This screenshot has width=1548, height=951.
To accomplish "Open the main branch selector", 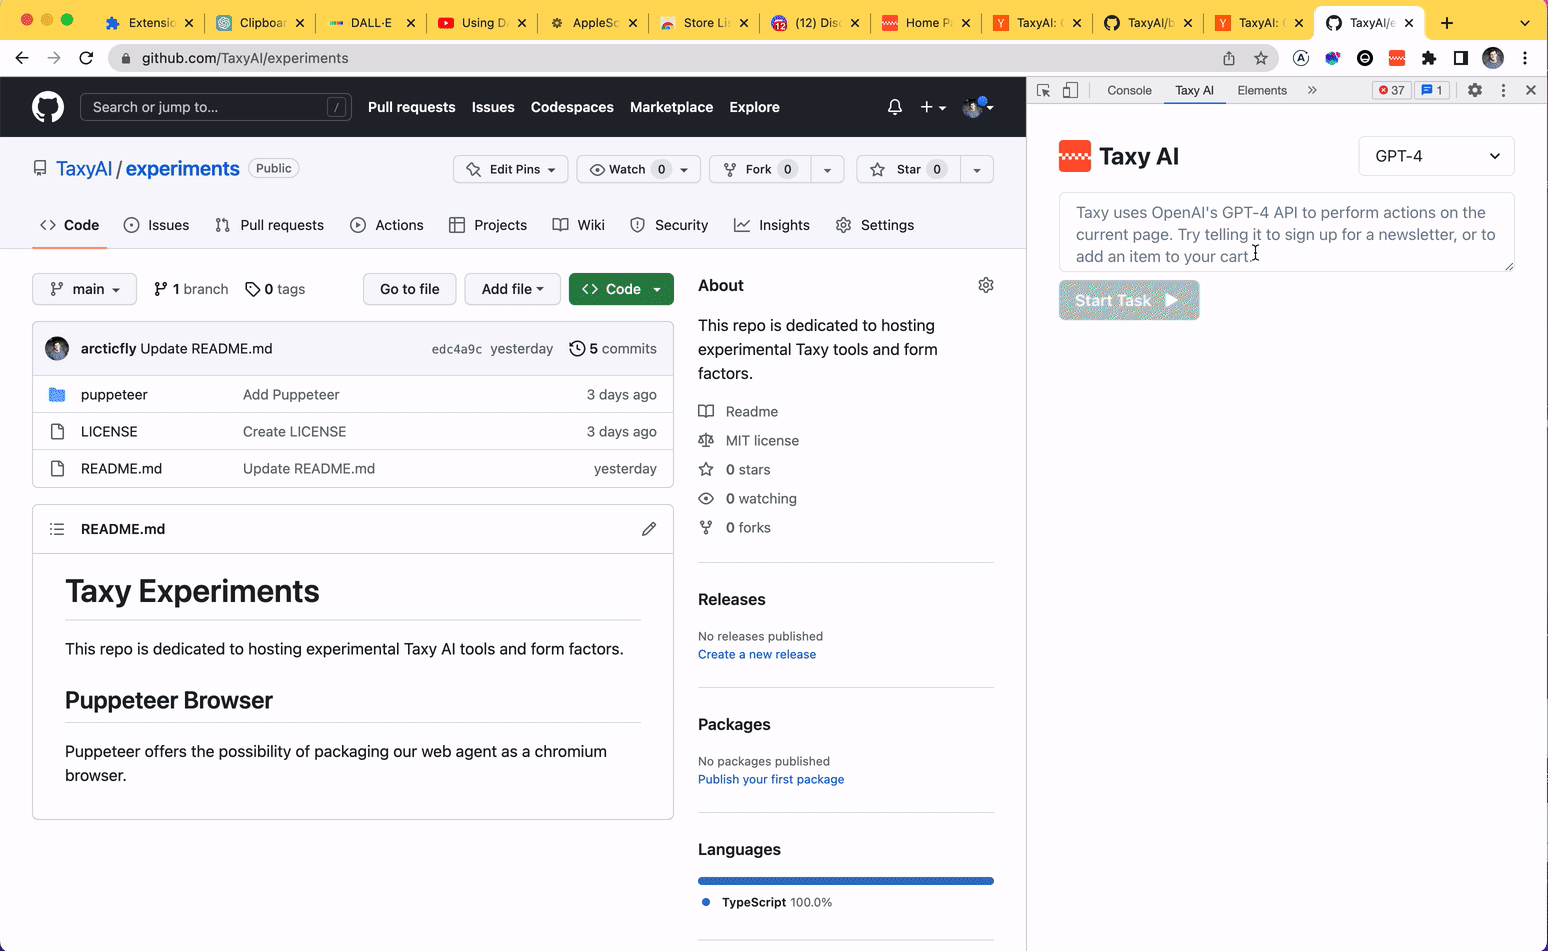I will (x=85, y=289).
